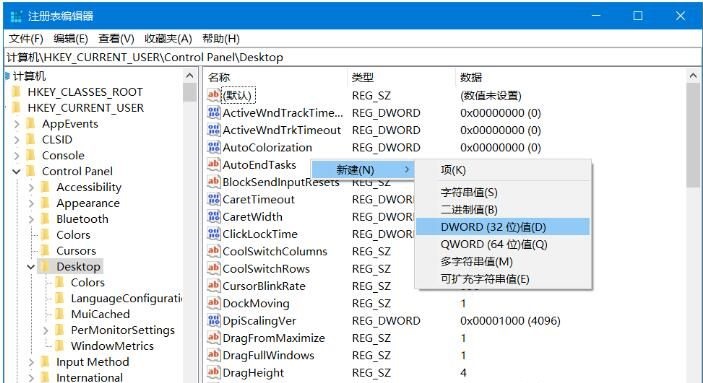The image size is (703, 383).
Task: Expand the CLSID tree node
Action: [x=17, y=140]
